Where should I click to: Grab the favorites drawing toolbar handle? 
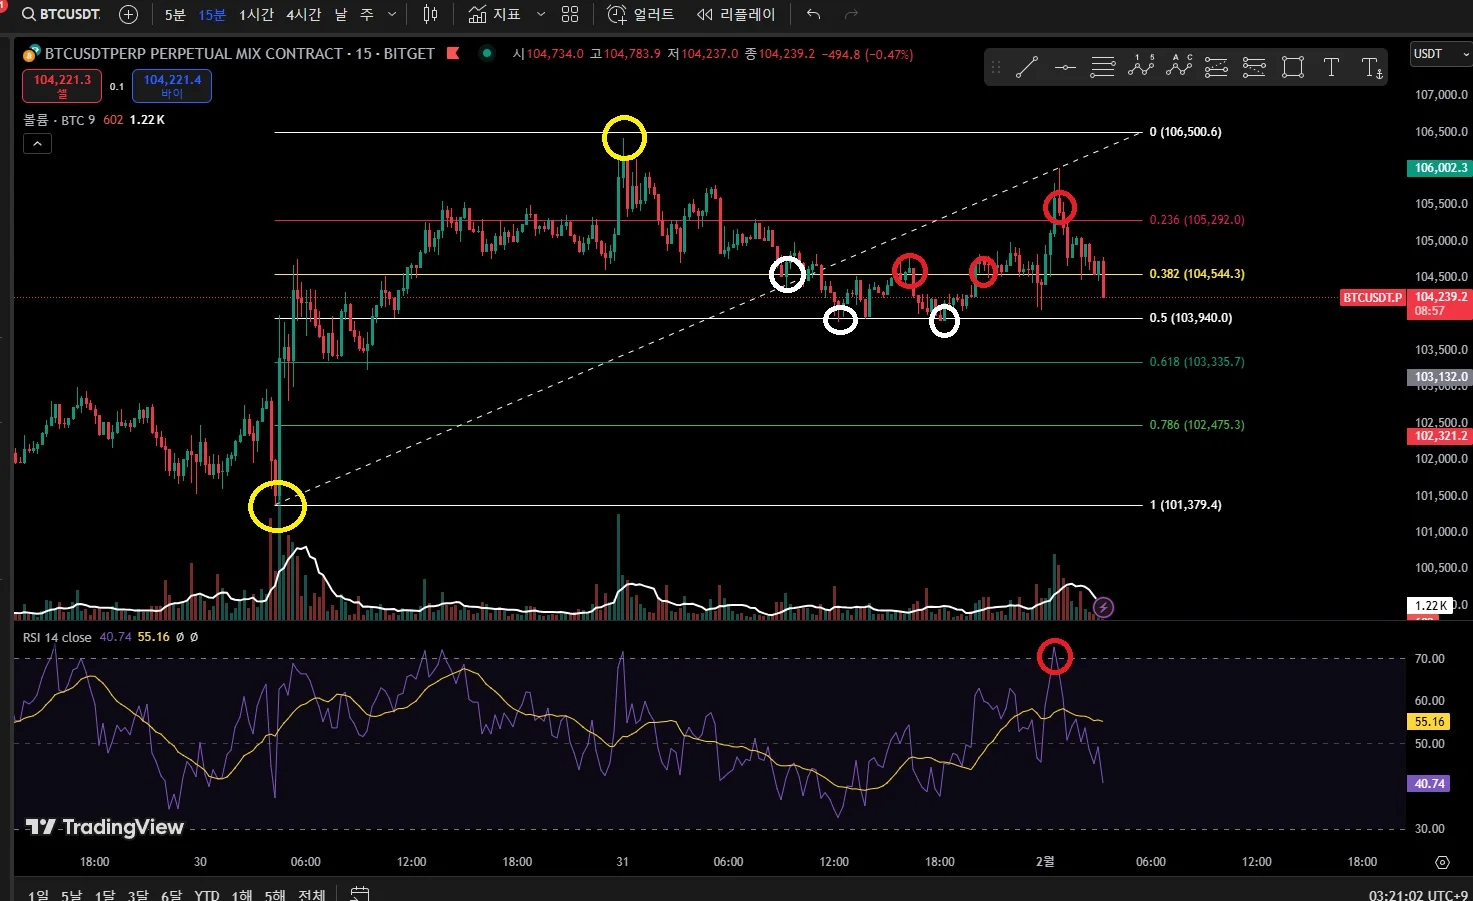[x=996, y=67]
